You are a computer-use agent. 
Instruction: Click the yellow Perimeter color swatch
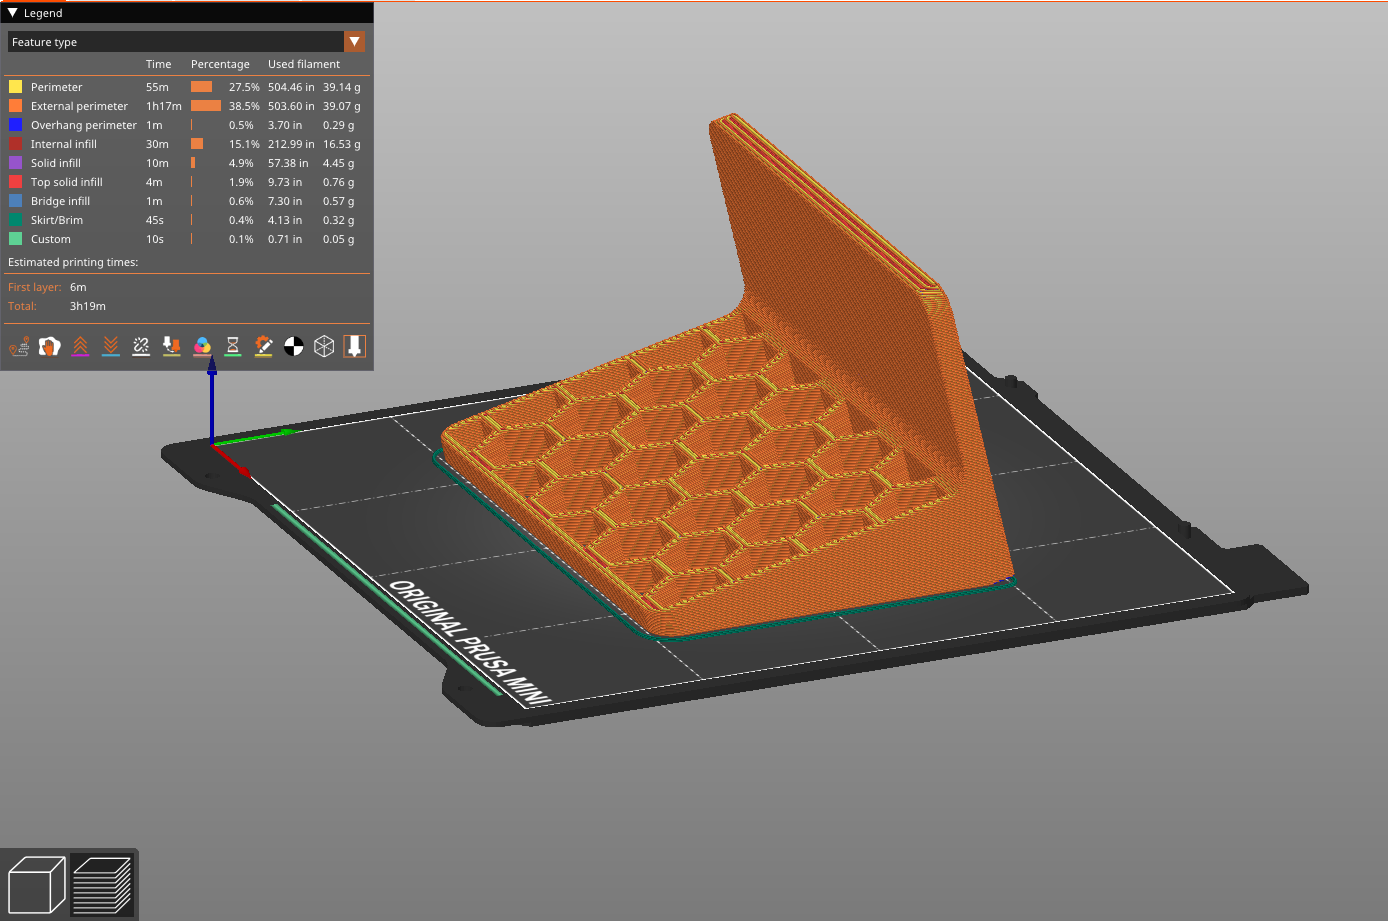coord(16,87)
